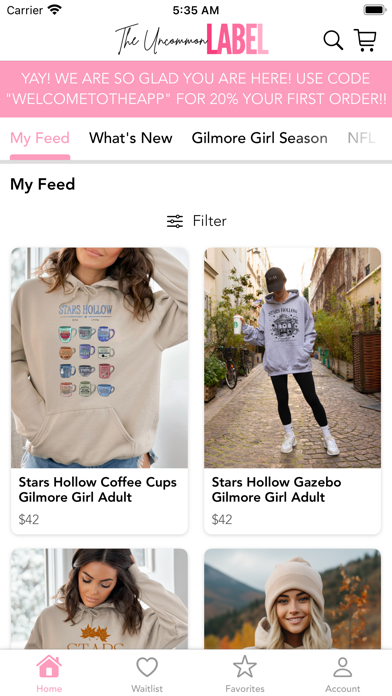Switch to the Gilmore Girl Season tab
Screen dimensions: 392x696
[x=260, y=138]
